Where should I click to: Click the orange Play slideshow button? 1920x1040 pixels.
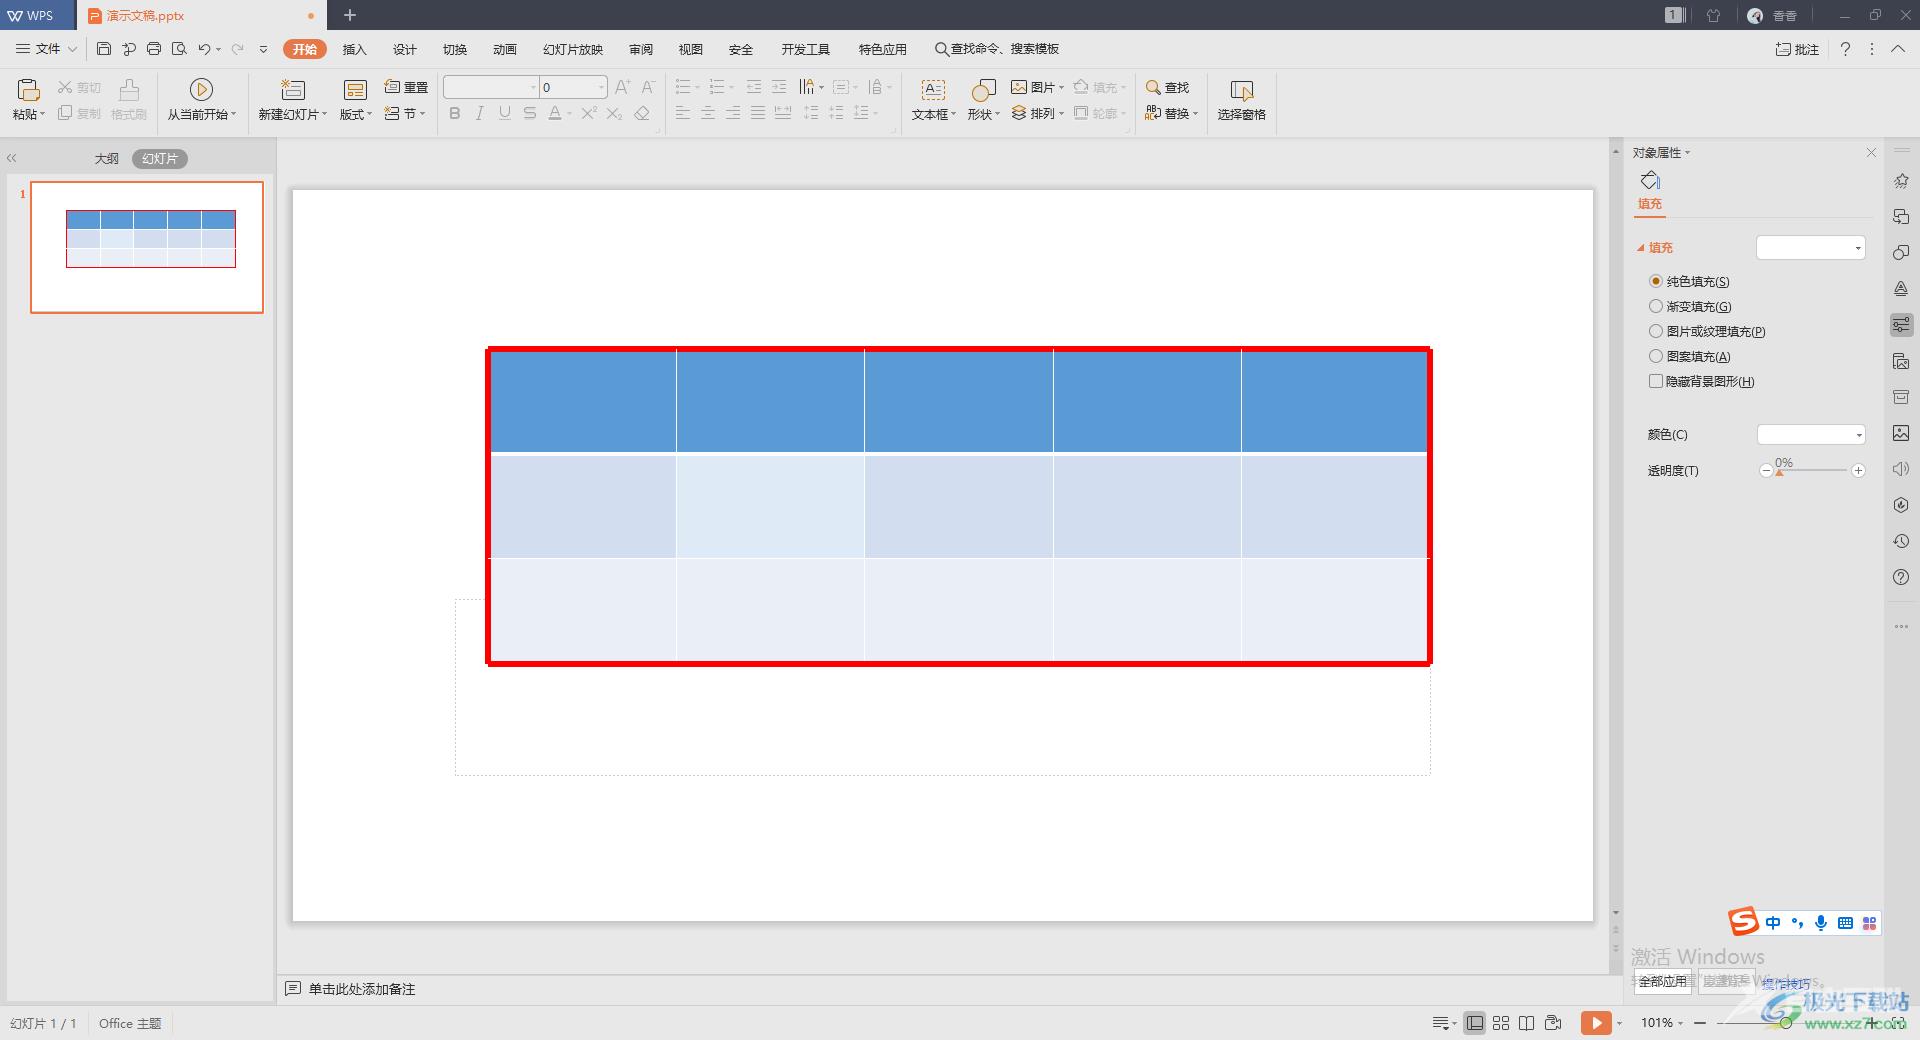coord(1596,1023)
